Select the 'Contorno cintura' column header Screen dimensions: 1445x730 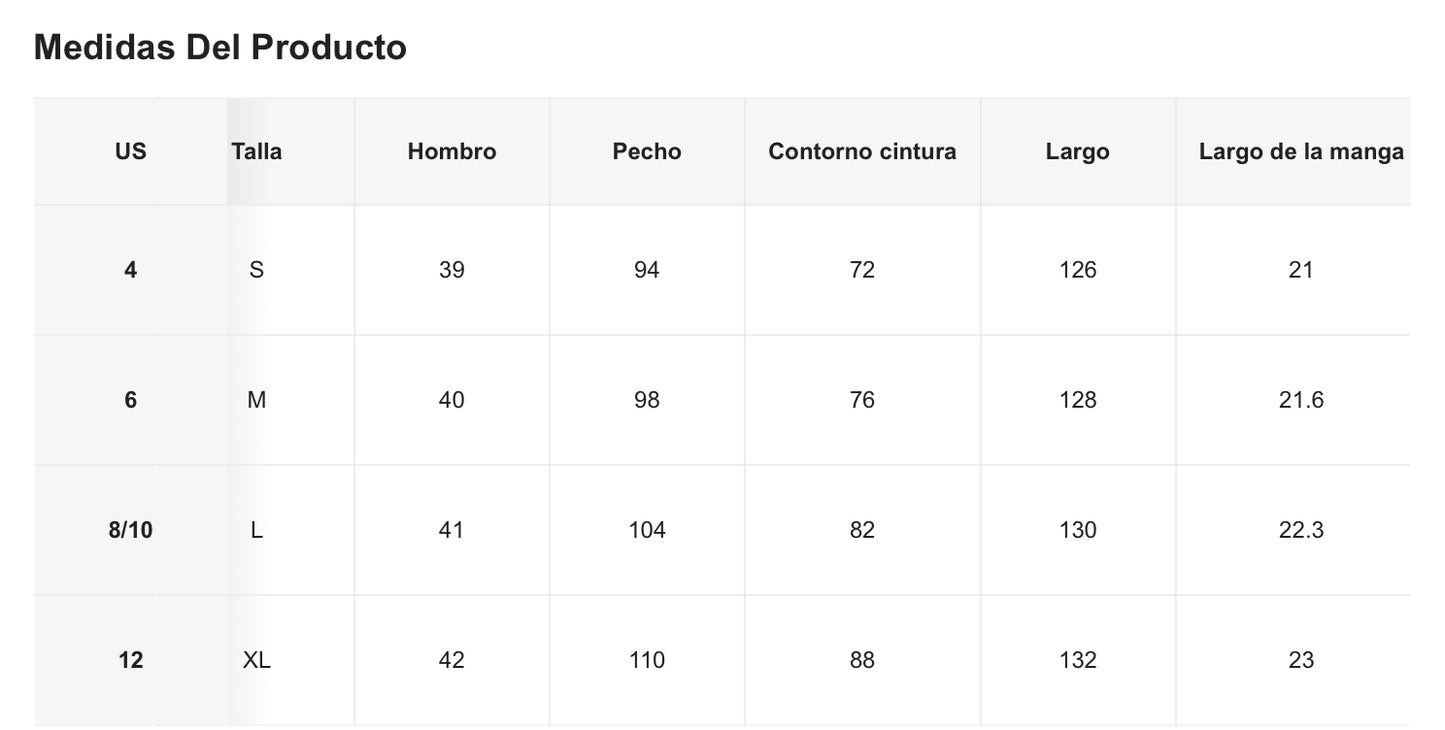(x=861, y=151)
